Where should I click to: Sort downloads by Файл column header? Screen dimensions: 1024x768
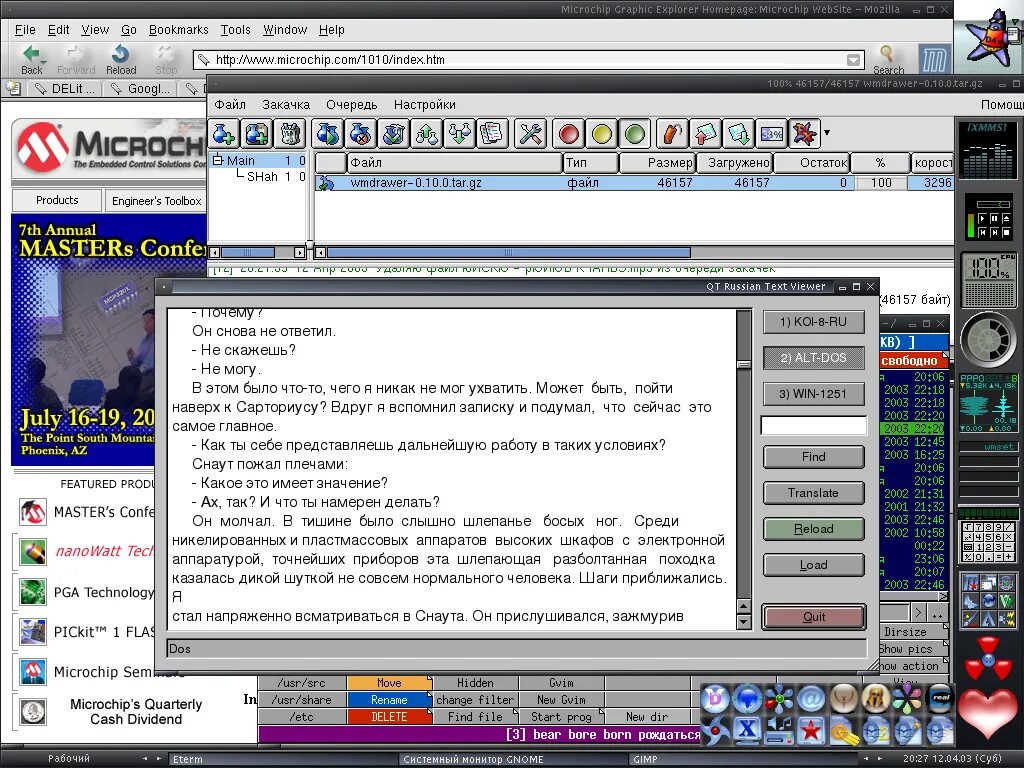tap(454, 163)
